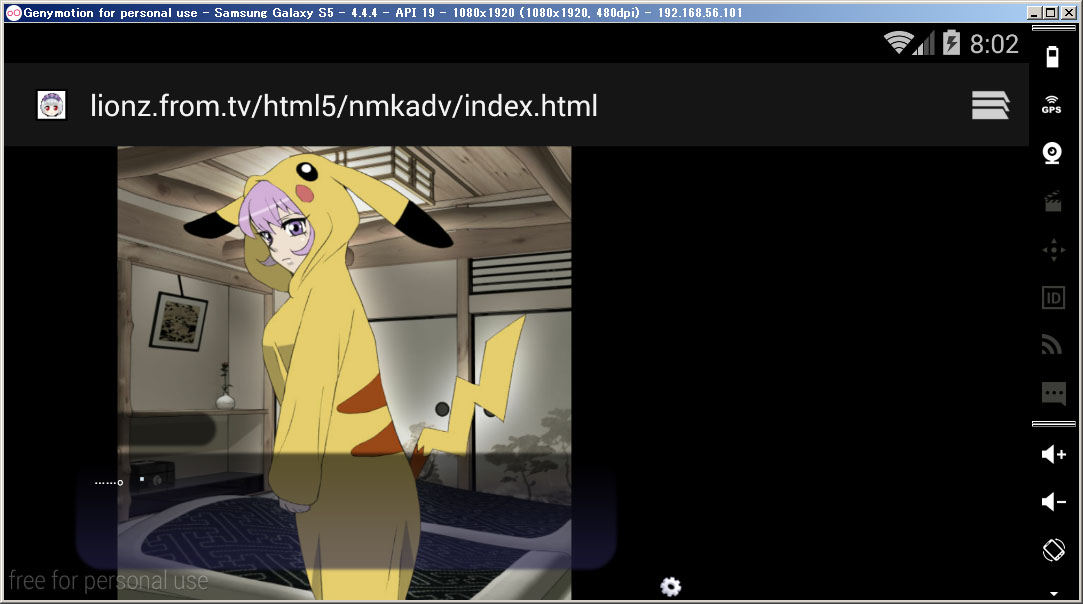This screenshot has height=604, width=1083.
Task: Tap the Android Wi-Fi status icon
Action: (898, 43)
